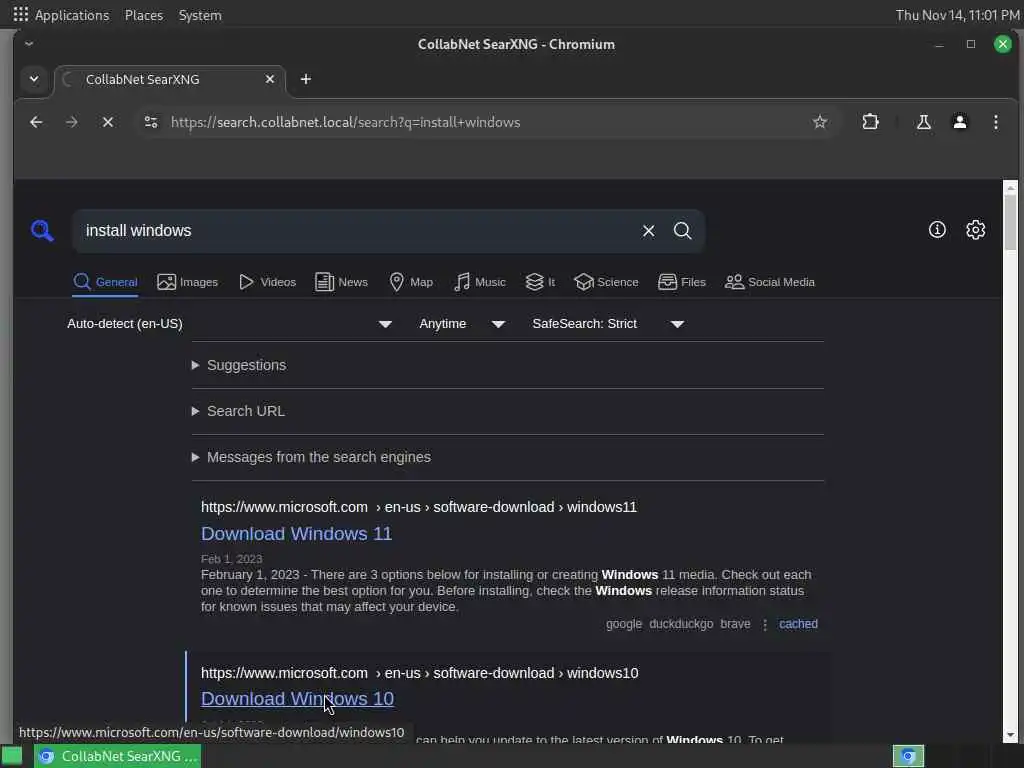Image resolution: width=1024 pixels, height=768 pixels.
Task: Open the About info icon
Action: (937, 229)
